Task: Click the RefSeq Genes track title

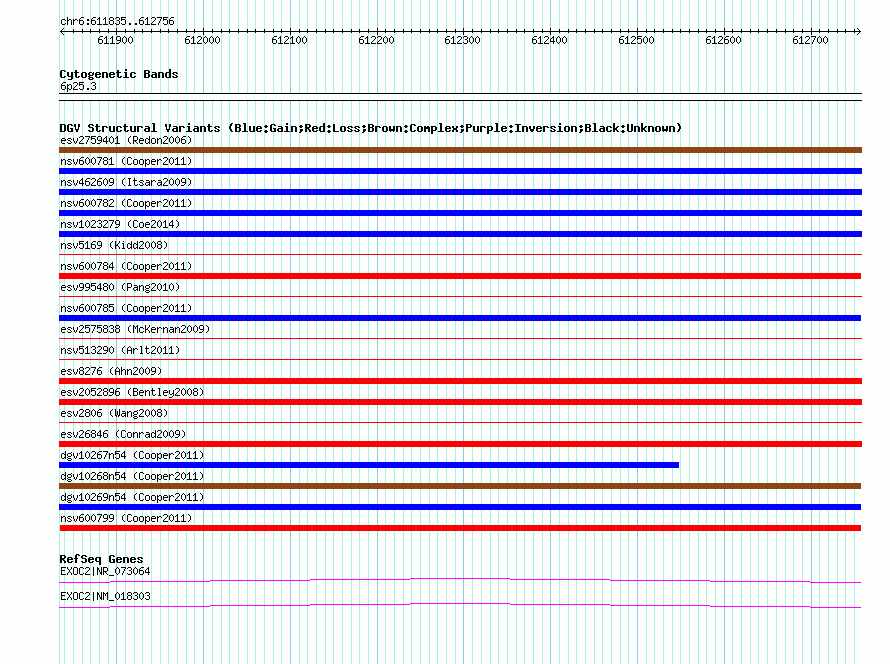Action: click(101, 559)
